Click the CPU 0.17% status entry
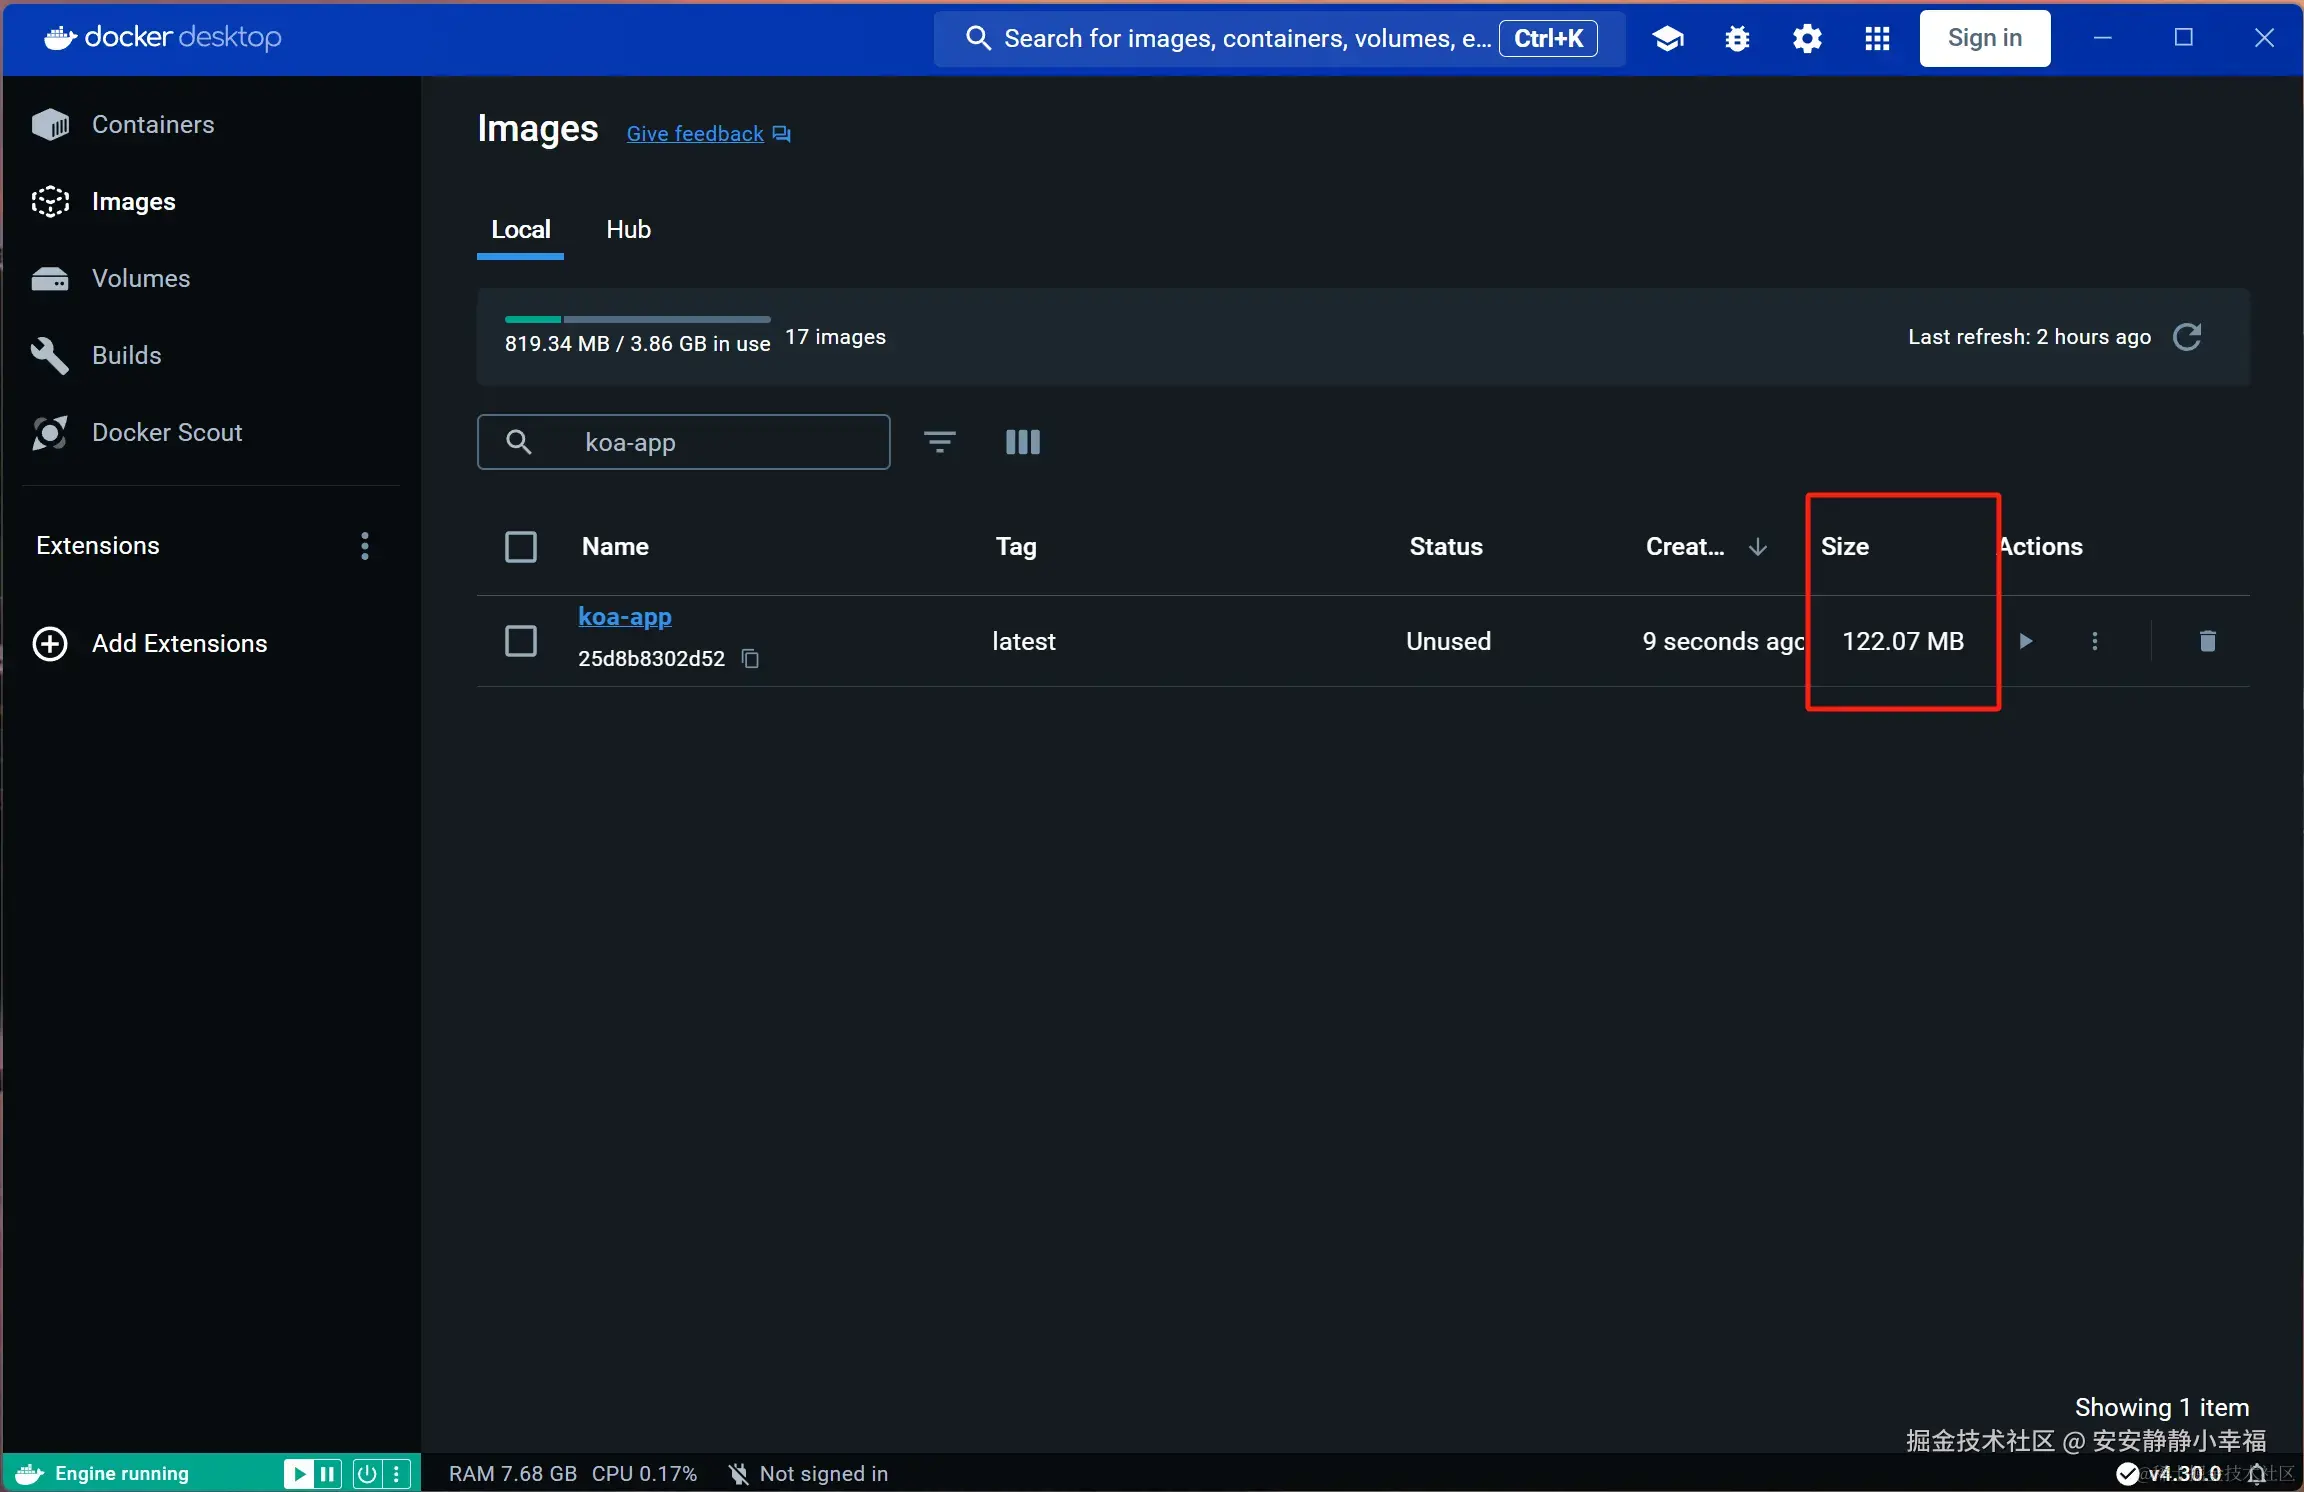Viewport: 2304px width, 1492px height. coord(644,1474)
